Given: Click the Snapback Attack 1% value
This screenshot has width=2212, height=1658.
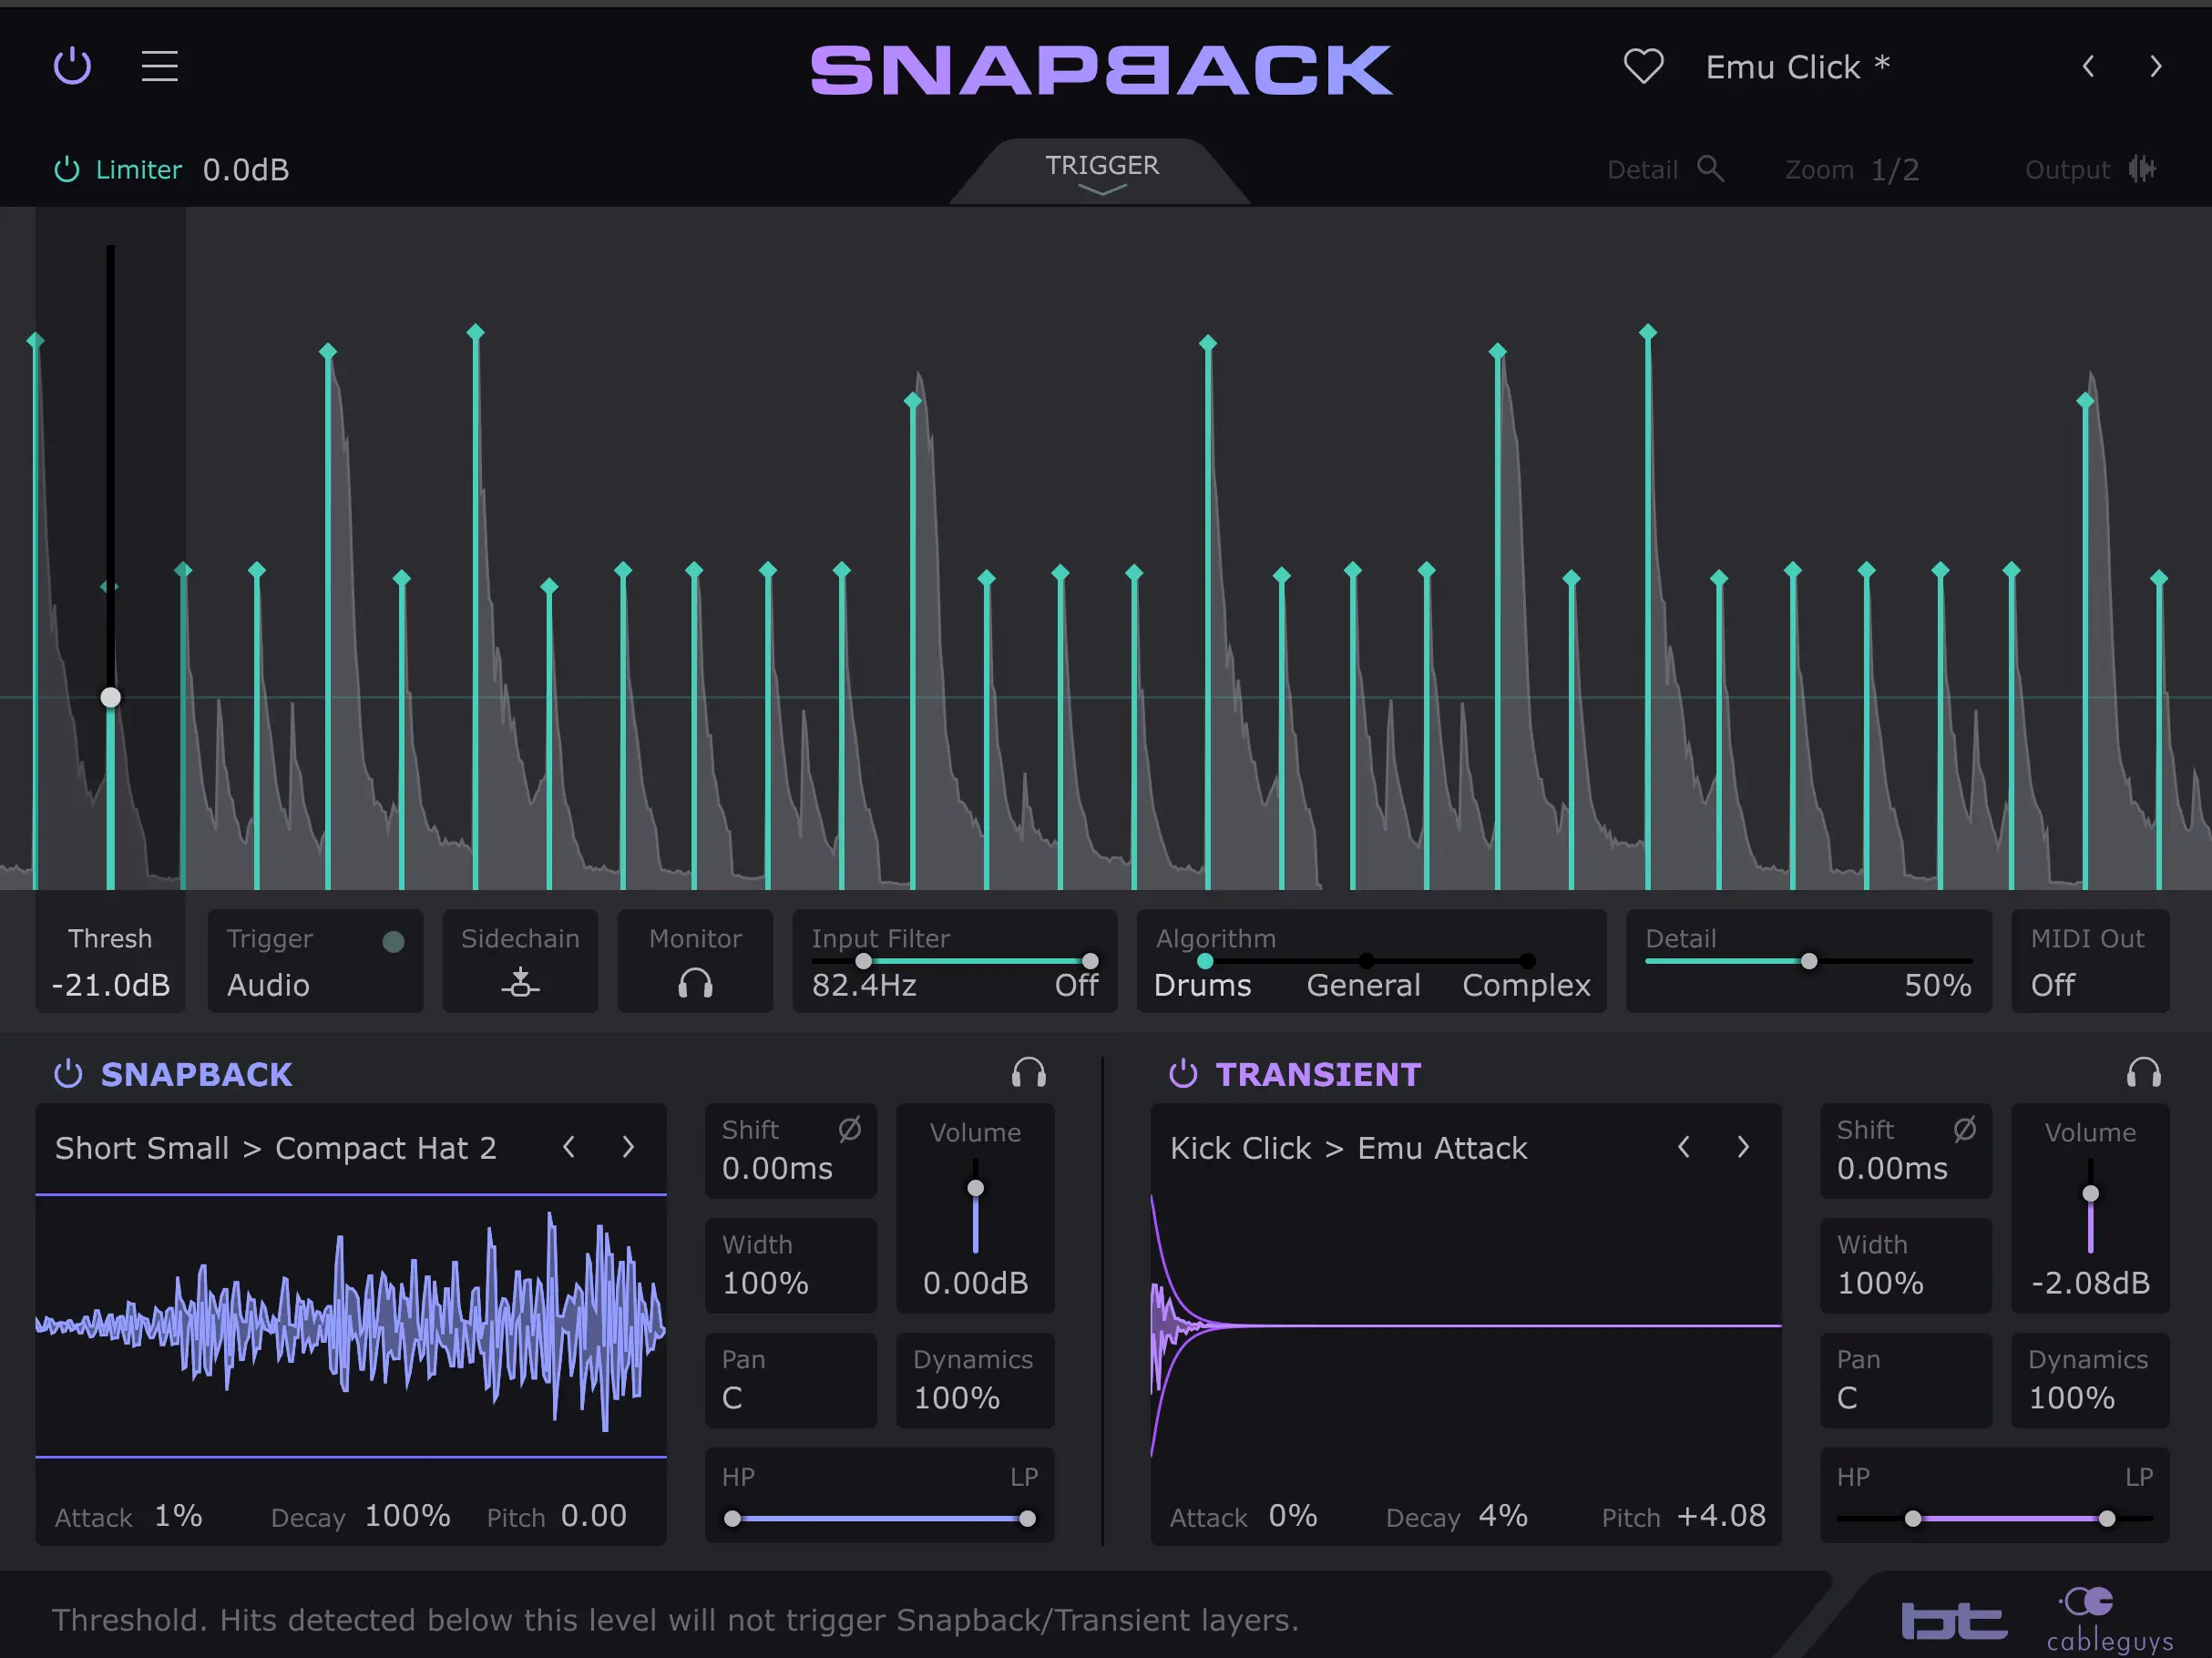Looking at the screenshot, I should (178, 1516).
